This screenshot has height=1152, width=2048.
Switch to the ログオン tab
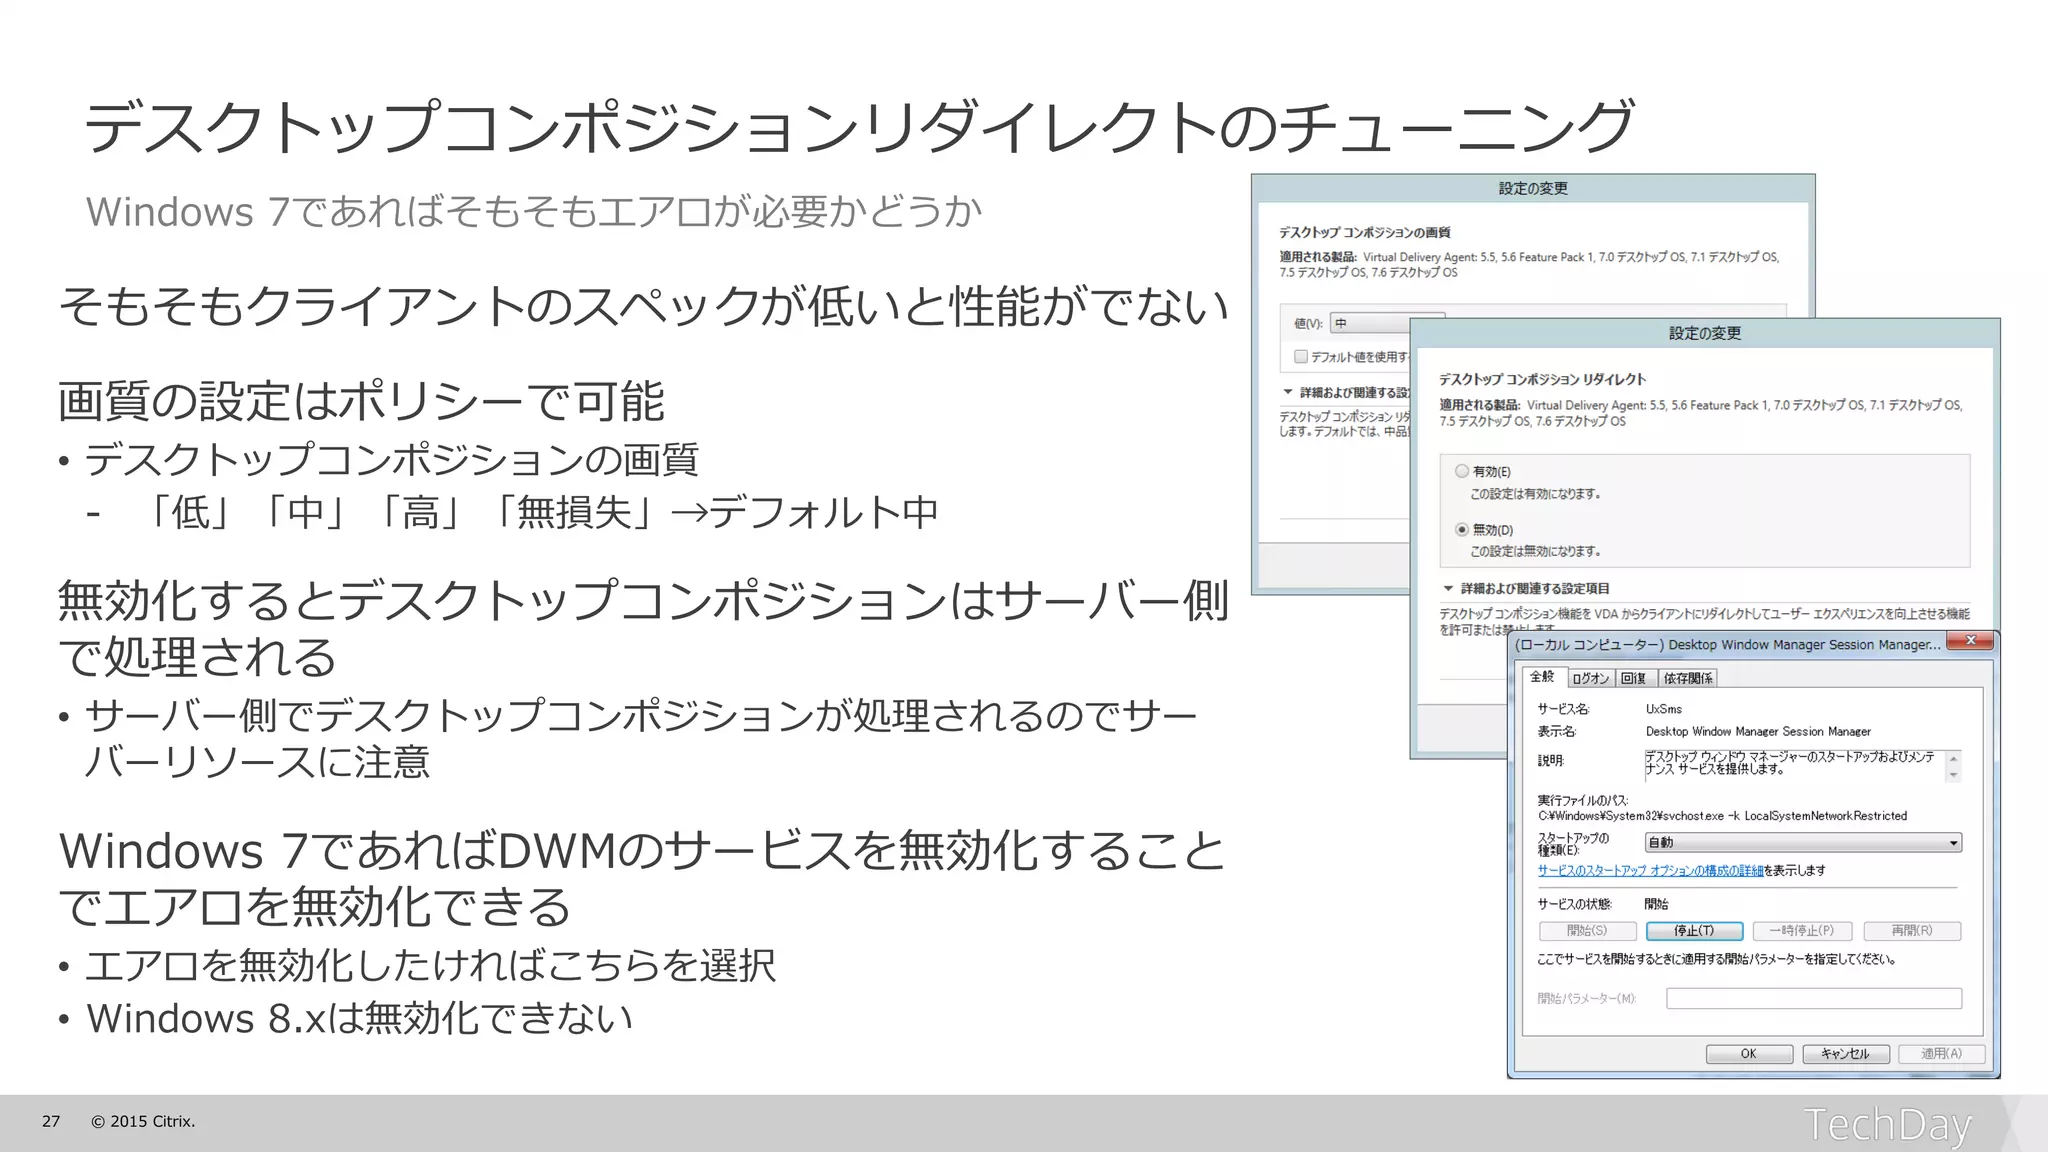(1590, 678)
